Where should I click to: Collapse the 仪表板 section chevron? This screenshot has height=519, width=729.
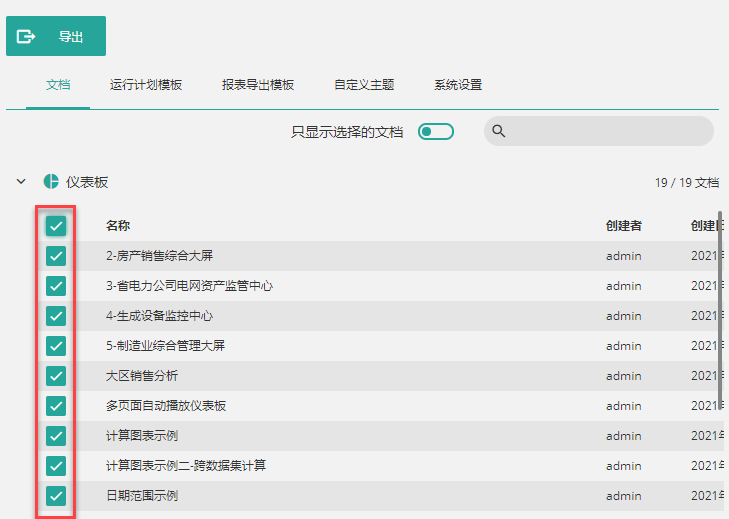pos(20,182)
